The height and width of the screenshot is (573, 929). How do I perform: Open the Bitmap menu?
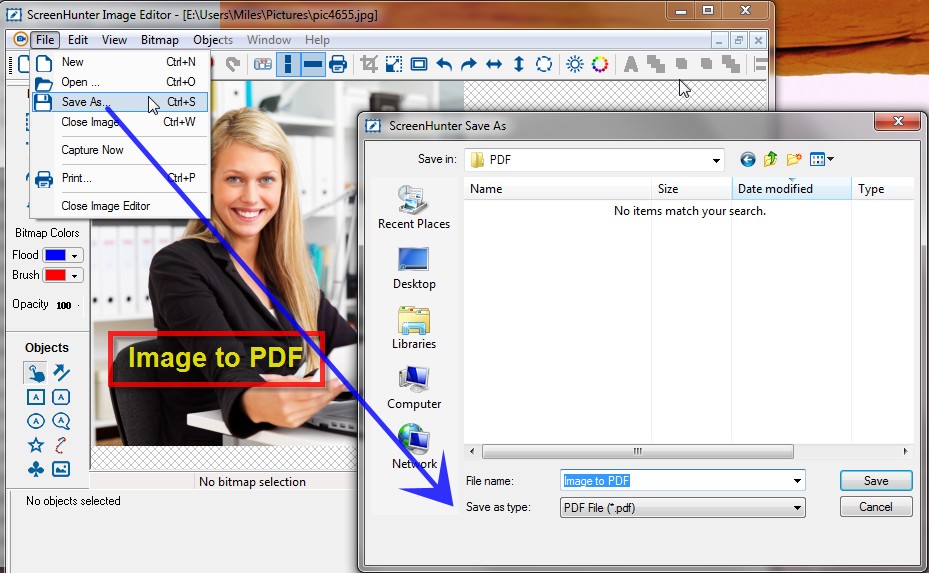point(159,40)
